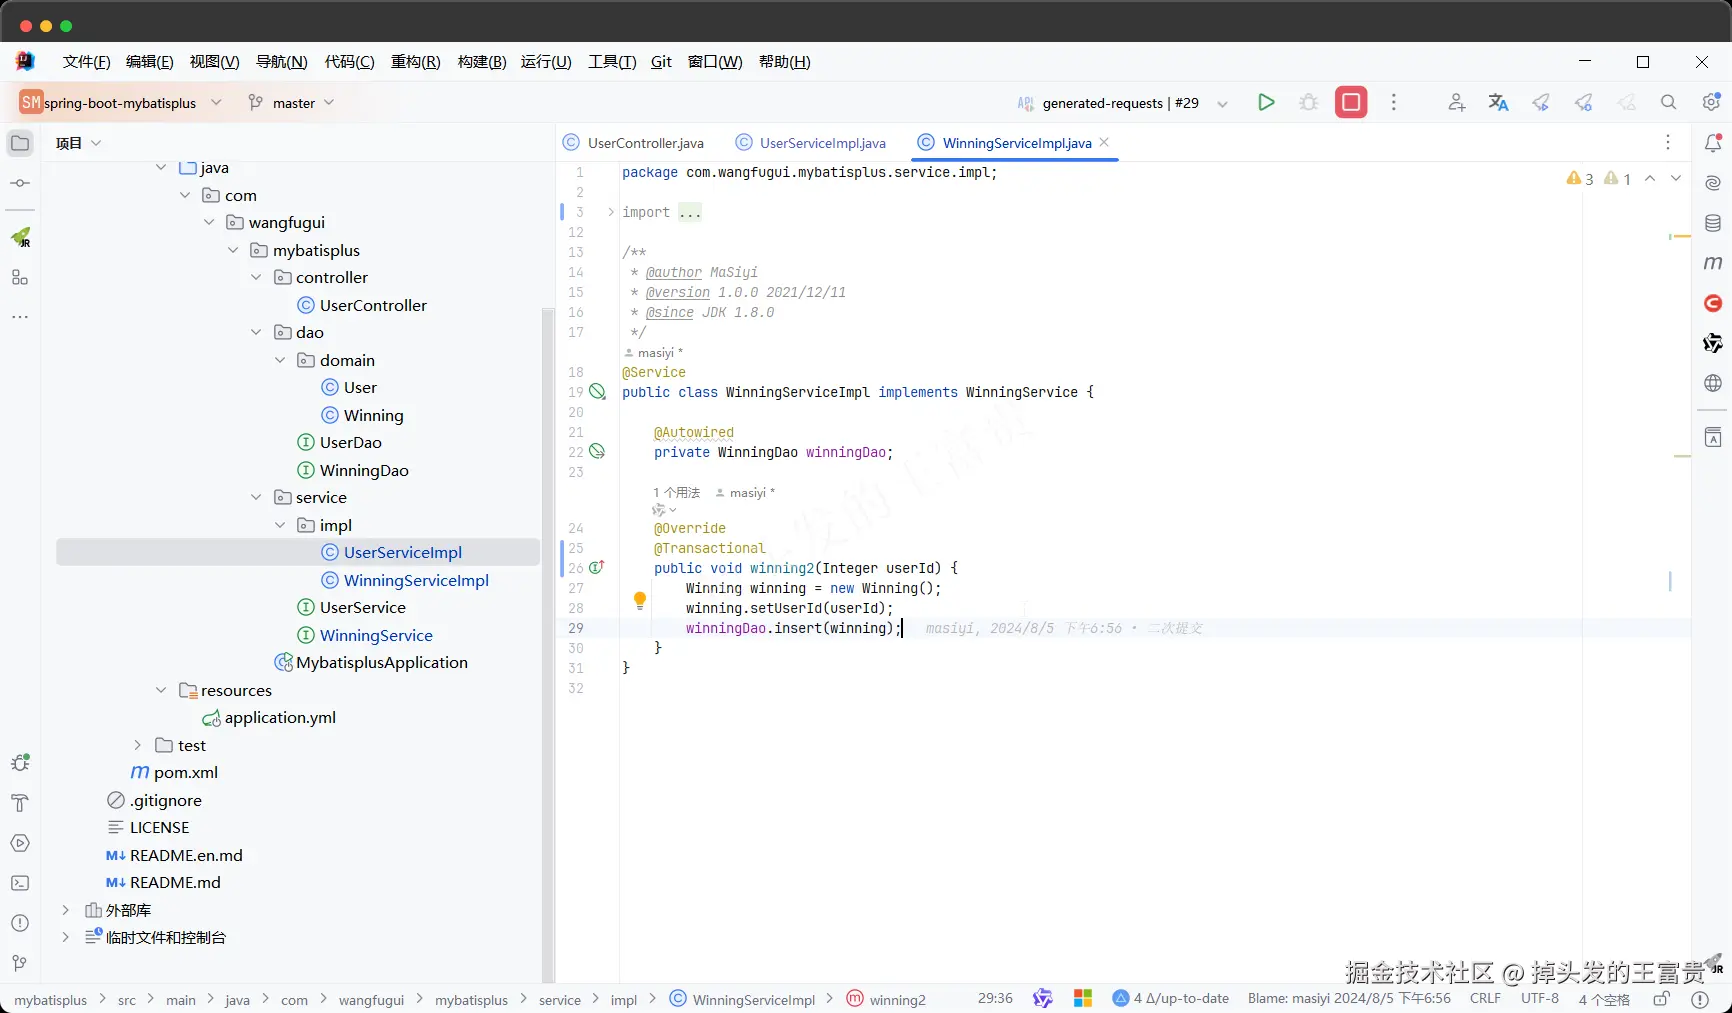Open the spiral AI Assistant icon in right sidebar
Image resolution: width=1732 pixels, height=1013 pixels.
1713,183
